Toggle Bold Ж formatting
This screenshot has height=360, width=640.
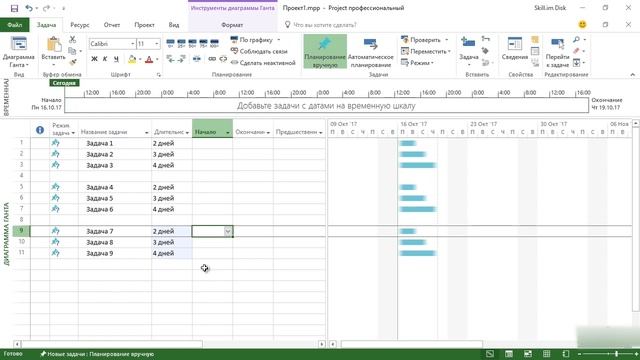click(94, 59)
